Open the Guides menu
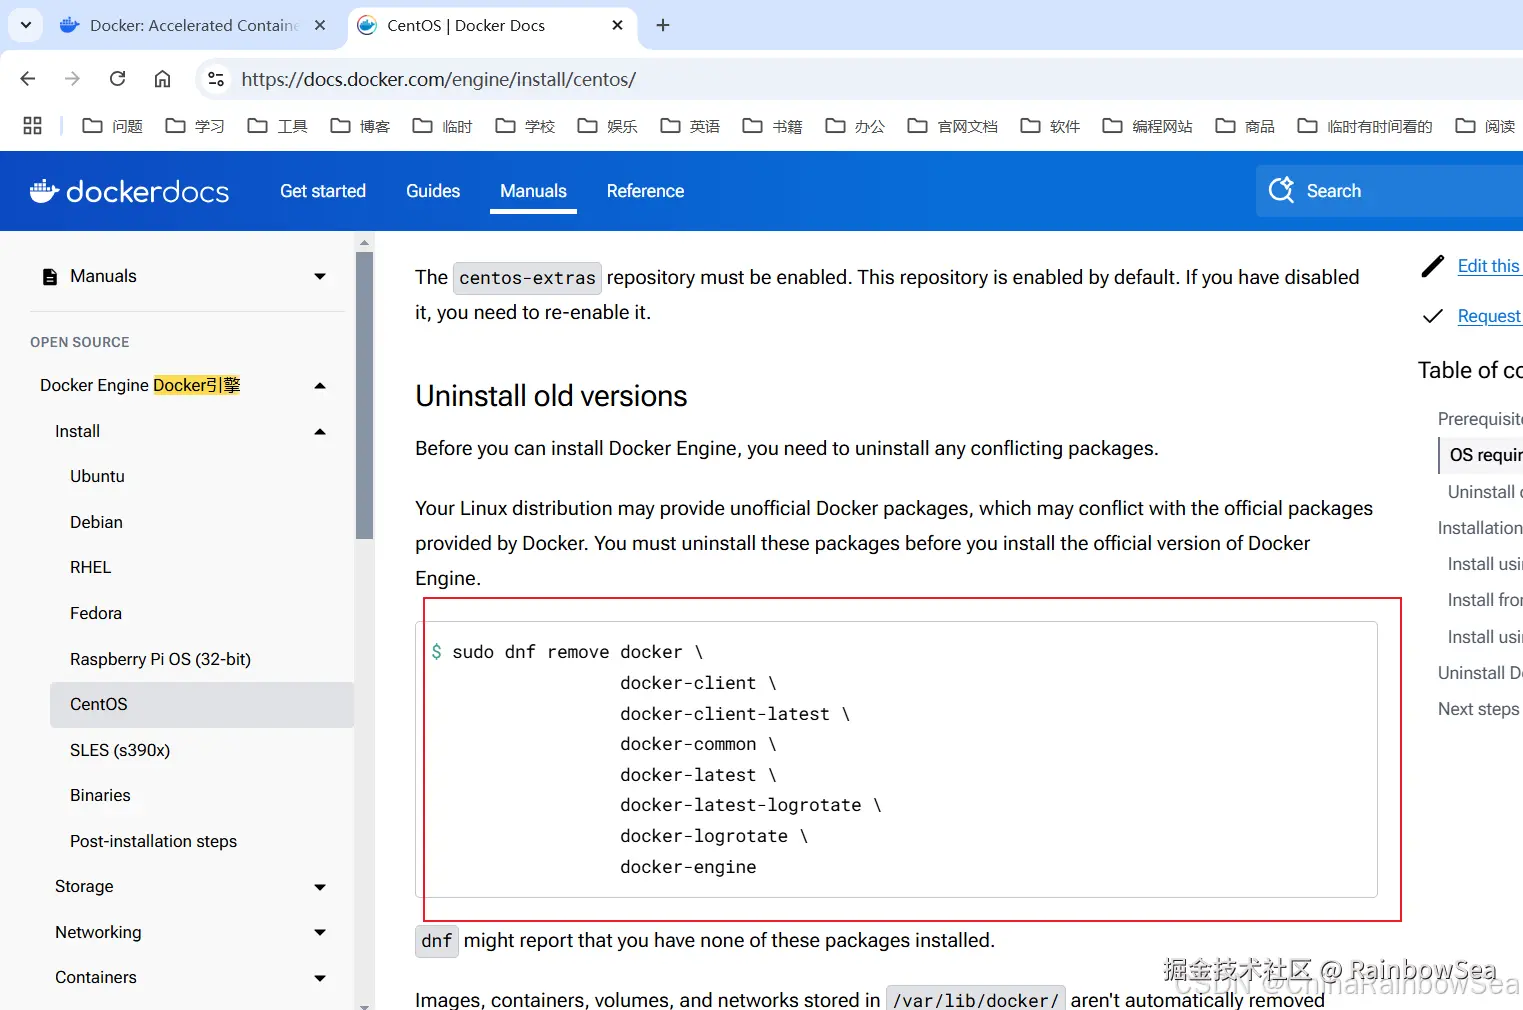 [433, 191]
